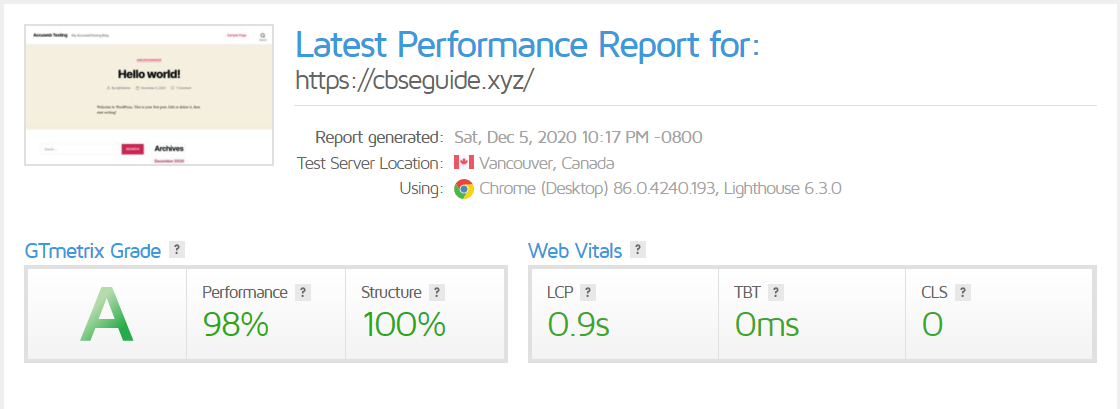Click the help icon beside GTmetrix Grade
1120x409 pixels.
177,250
